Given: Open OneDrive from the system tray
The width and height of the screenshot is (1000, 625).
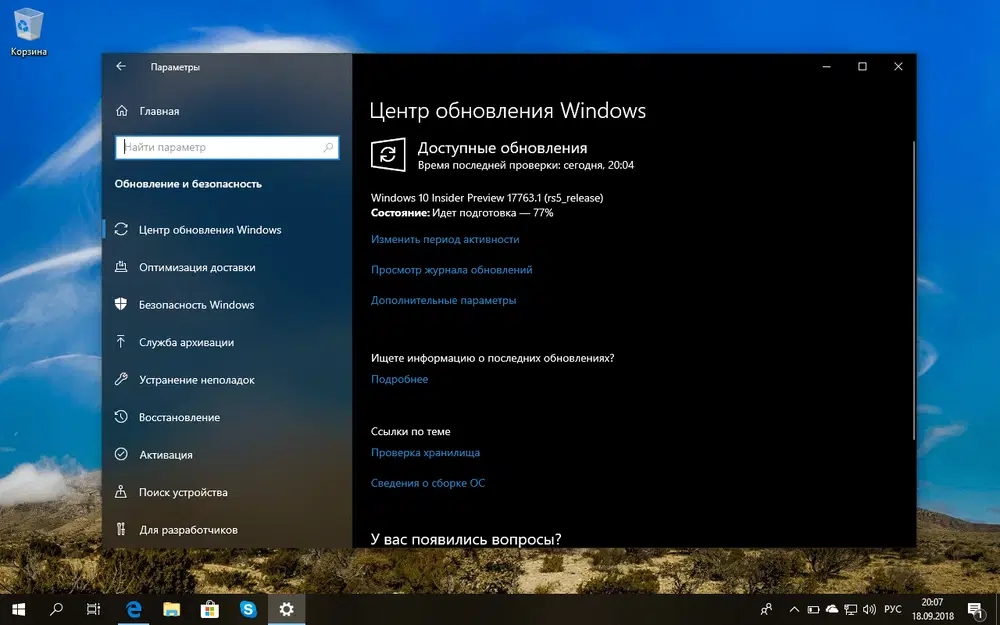Looking at the screenshot, I should [834, 609].
